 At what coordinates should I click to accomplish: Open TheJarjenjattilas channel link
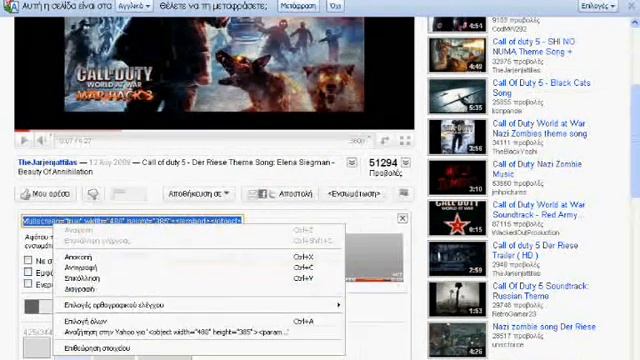47,162
